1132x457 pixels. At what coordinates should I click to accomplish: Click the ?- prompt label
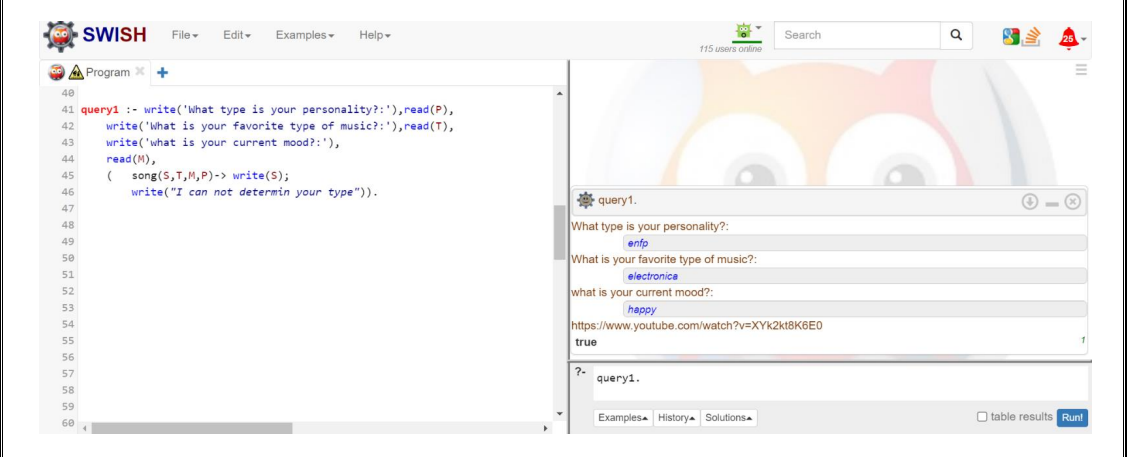[579, 373]
